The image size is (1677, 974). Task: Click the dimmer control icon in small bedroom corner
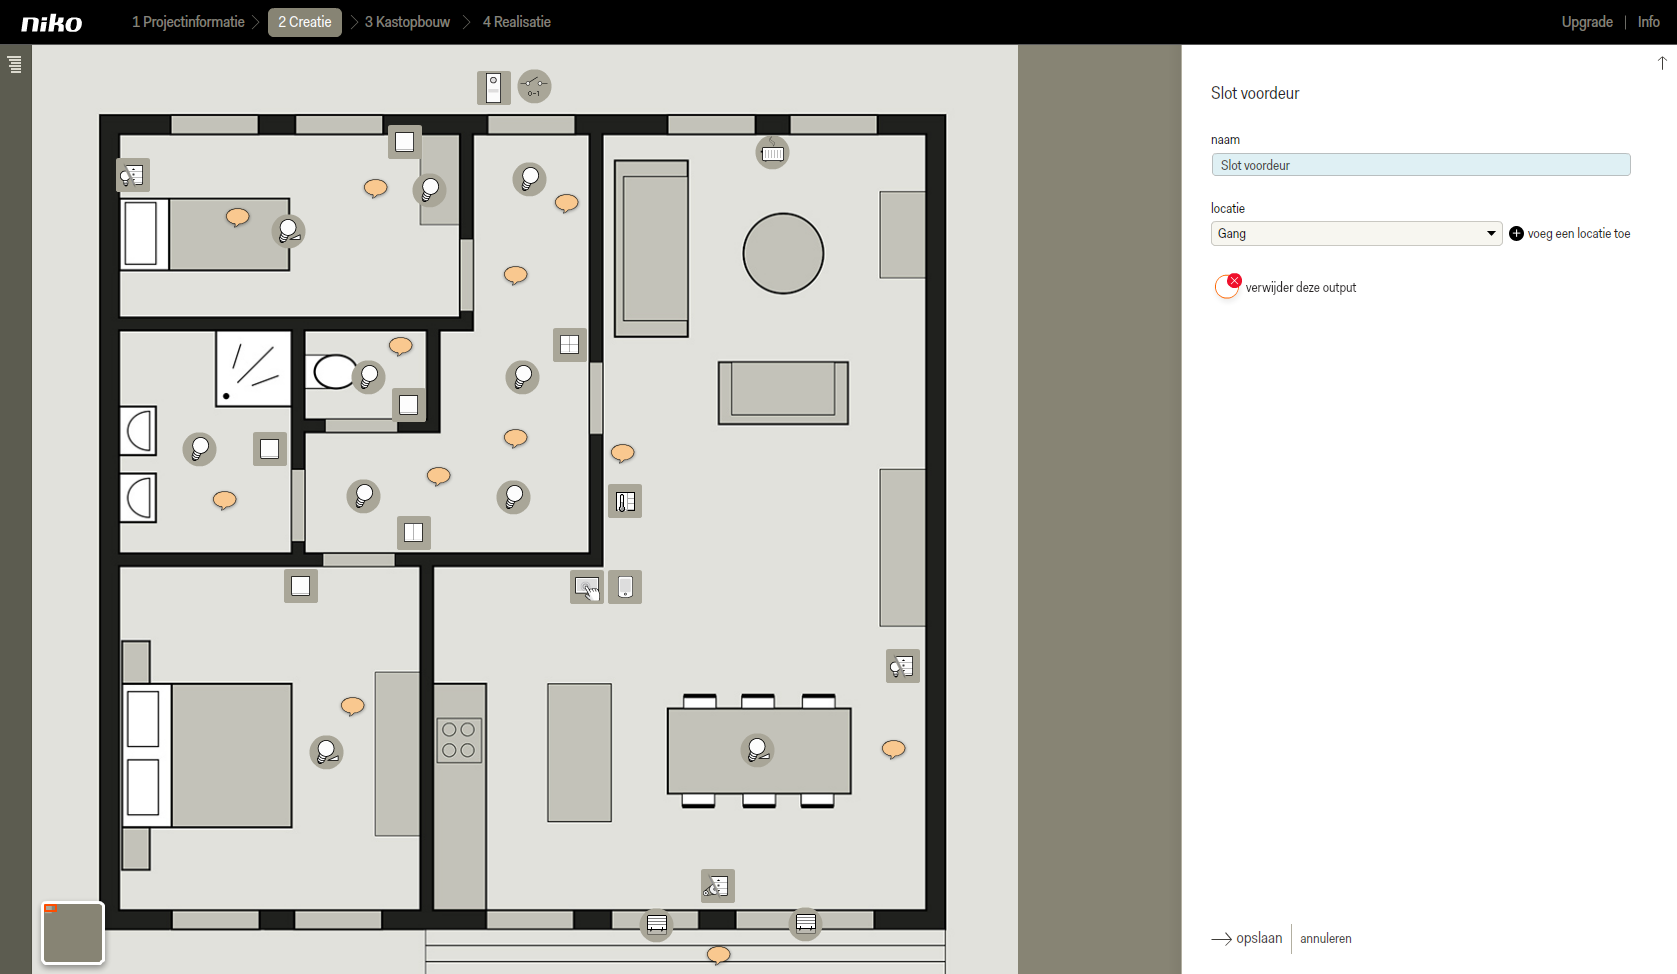[x=133, y=175]
